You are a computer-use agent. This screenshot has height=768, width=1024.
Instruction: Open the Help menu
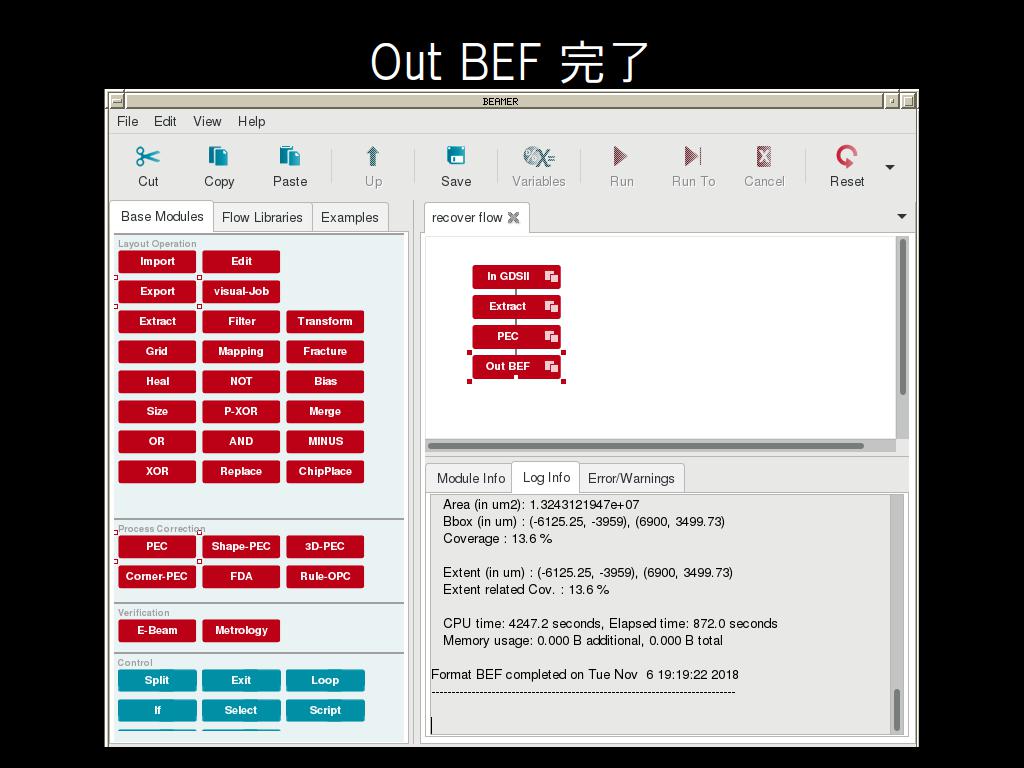(251, 121)
